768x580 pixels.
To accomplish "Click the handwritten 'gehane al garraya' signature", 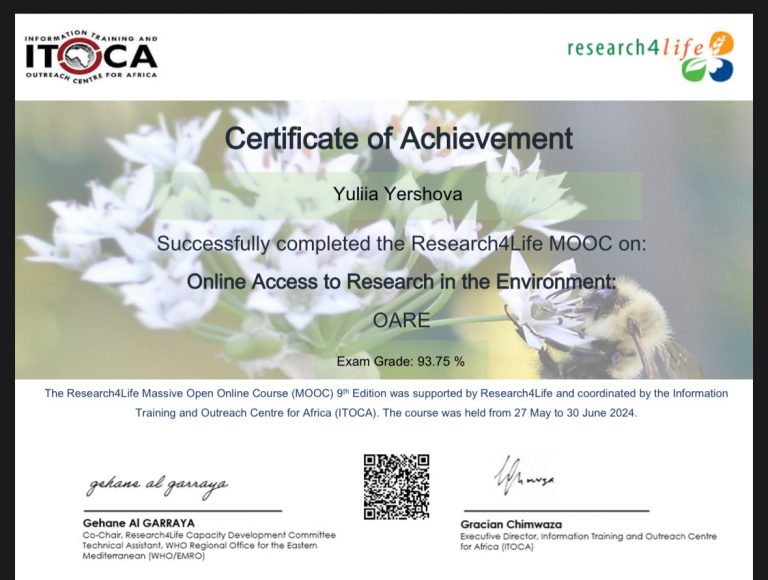I will (157, 485).
